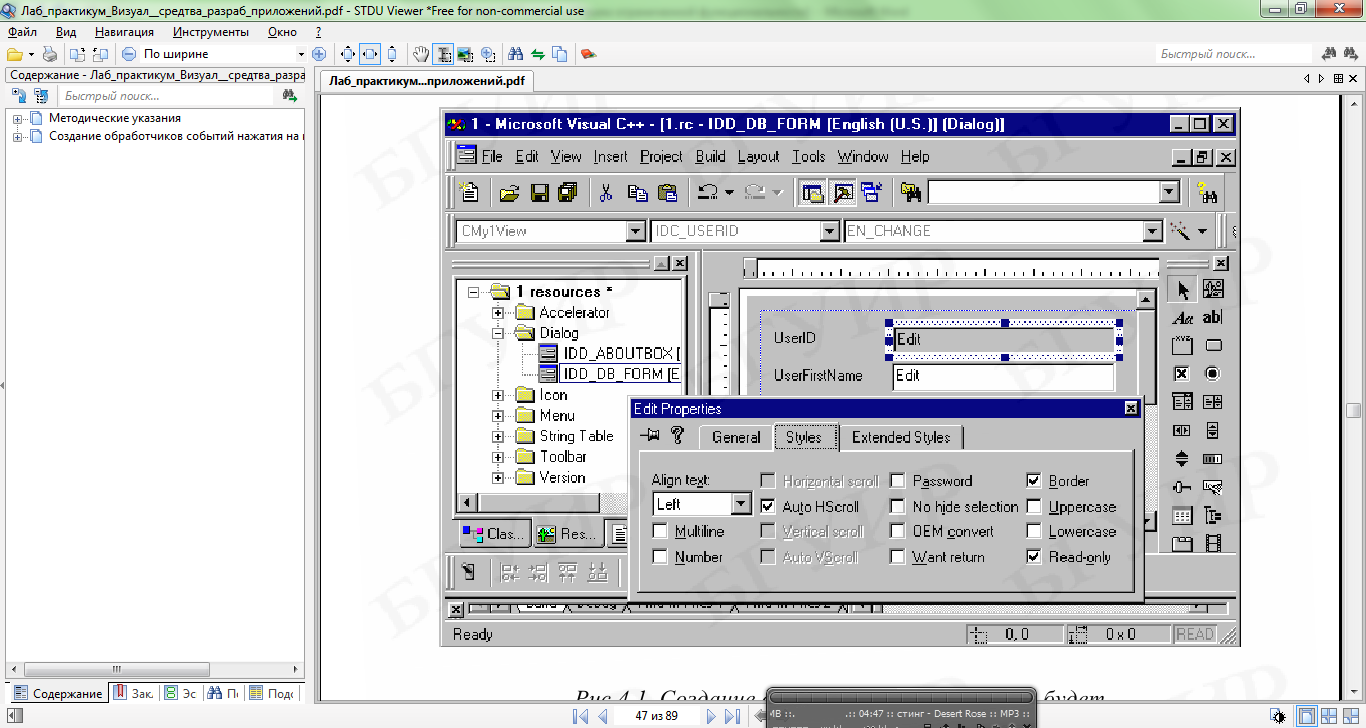The image size is (1366, 728).
Task: Open a file with the folder icon
Action: tap(15, 54)
